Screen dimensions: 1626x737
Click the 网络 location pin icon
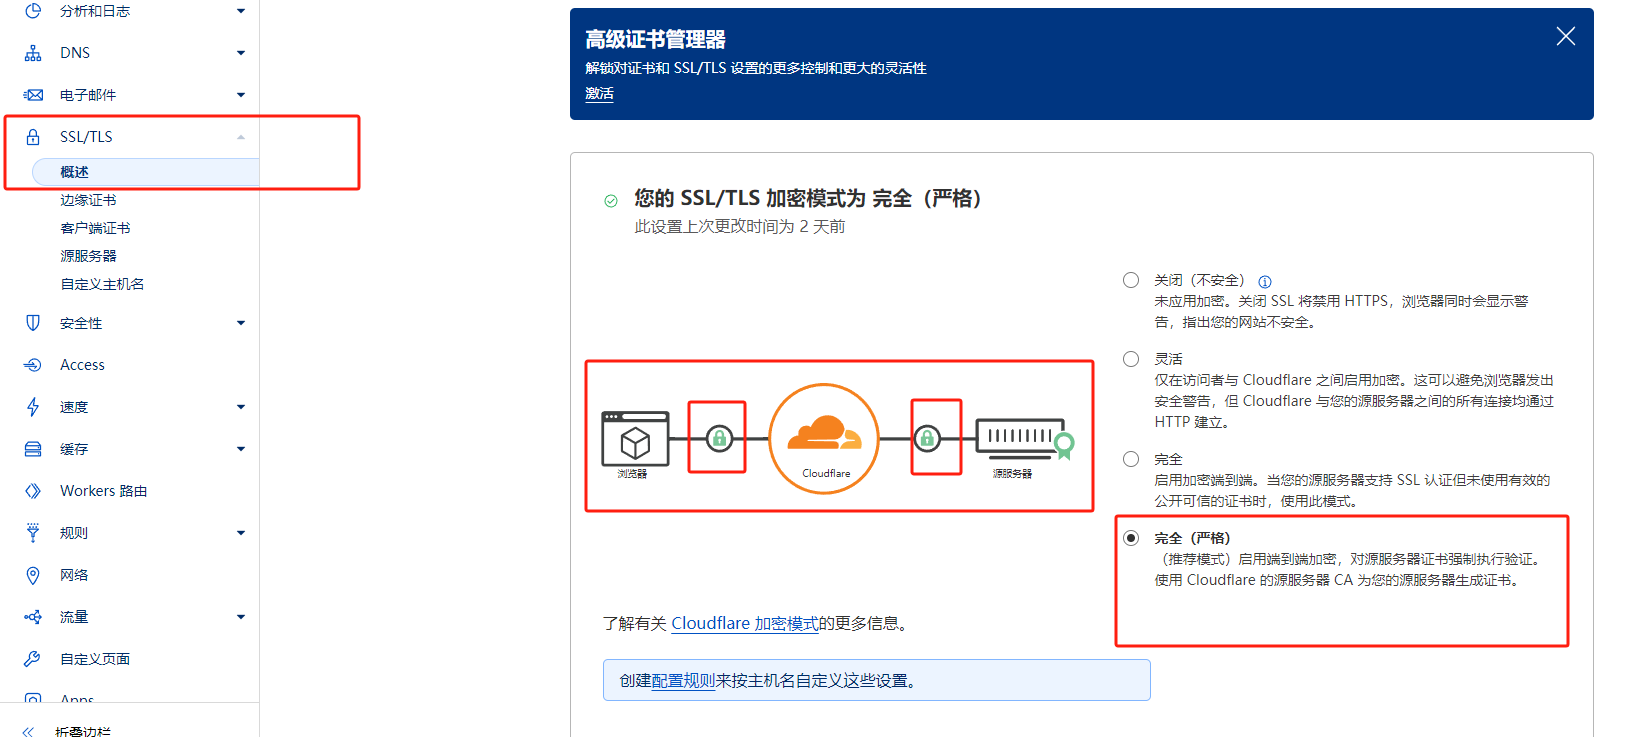pyautogui.click(x=33, y=575)
